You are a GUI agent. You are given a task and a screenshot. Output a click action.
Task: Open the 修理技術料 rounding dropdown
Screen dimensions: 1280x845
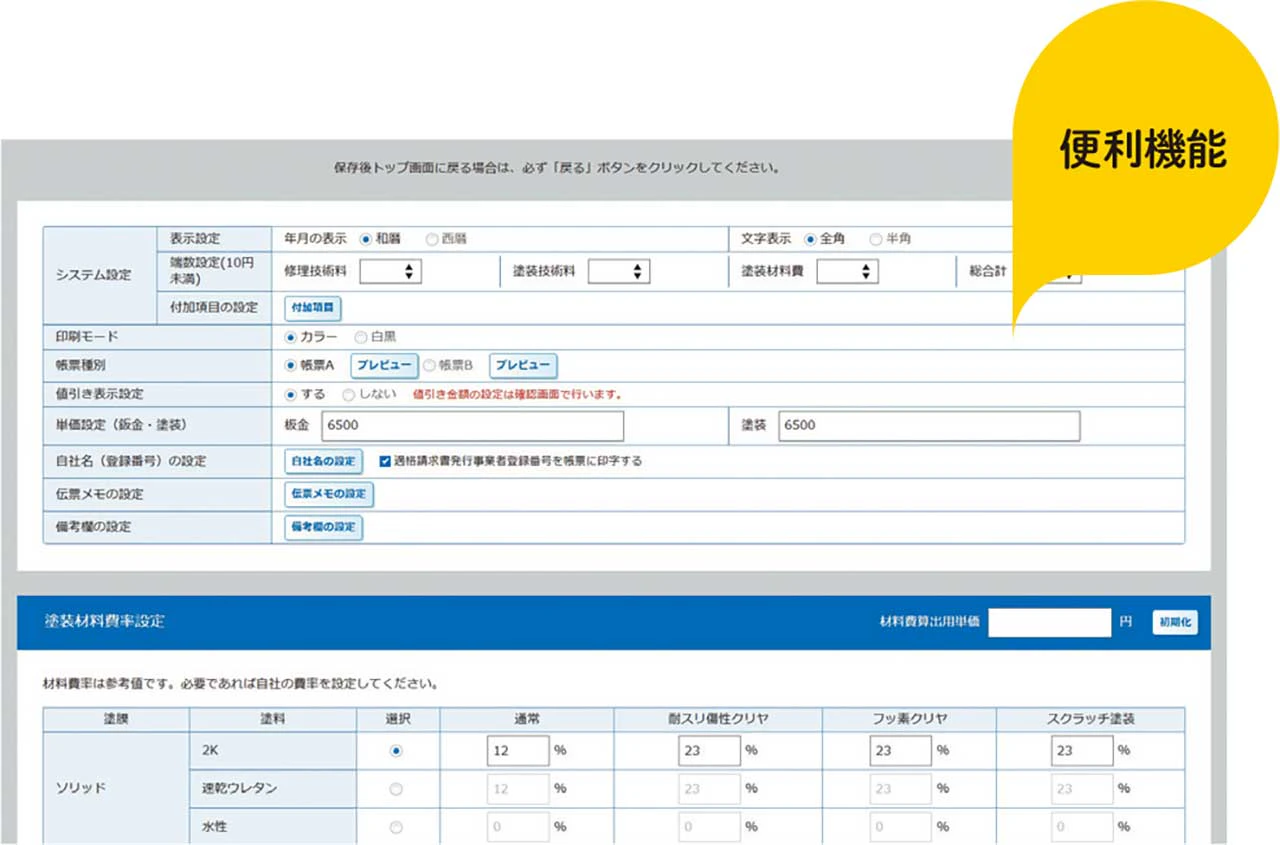point(391,271)
